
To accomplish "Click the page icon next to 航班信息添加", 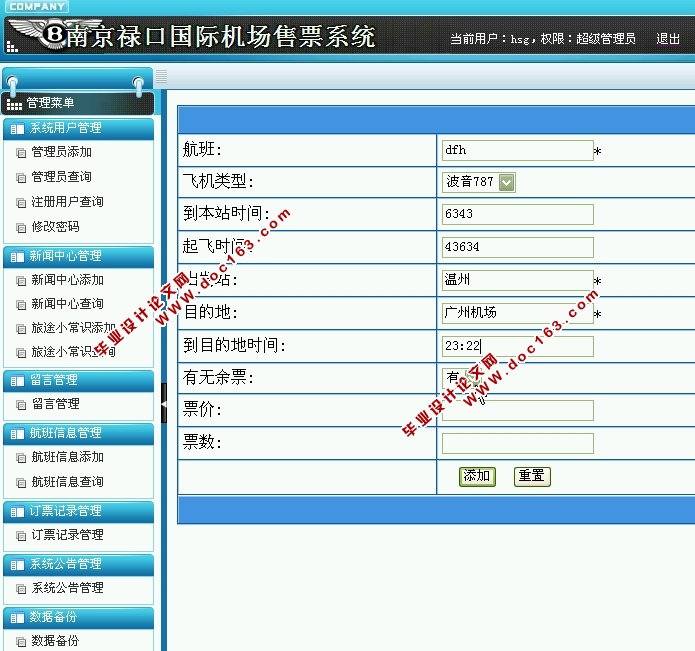I will click(21, 458).
